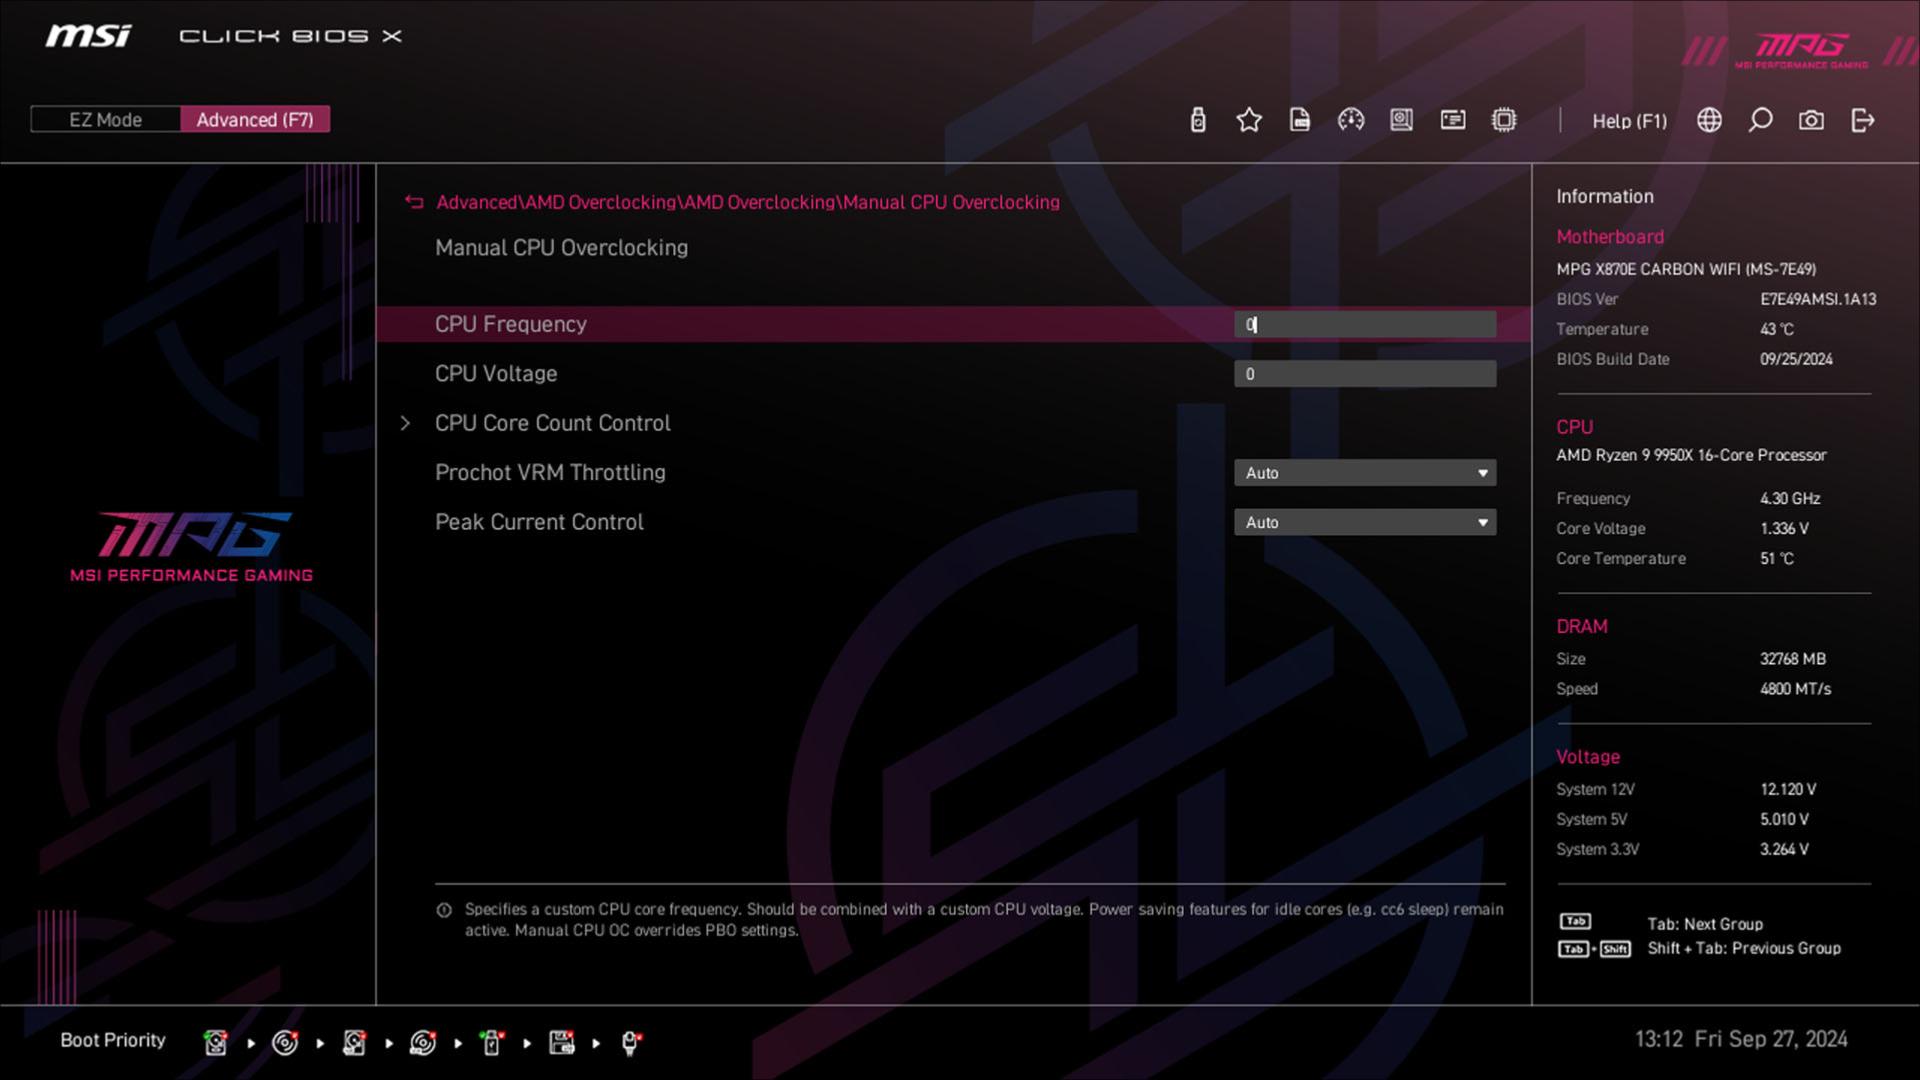Select Peak Current Control label

pyautogui.click(x=539, y=522)
